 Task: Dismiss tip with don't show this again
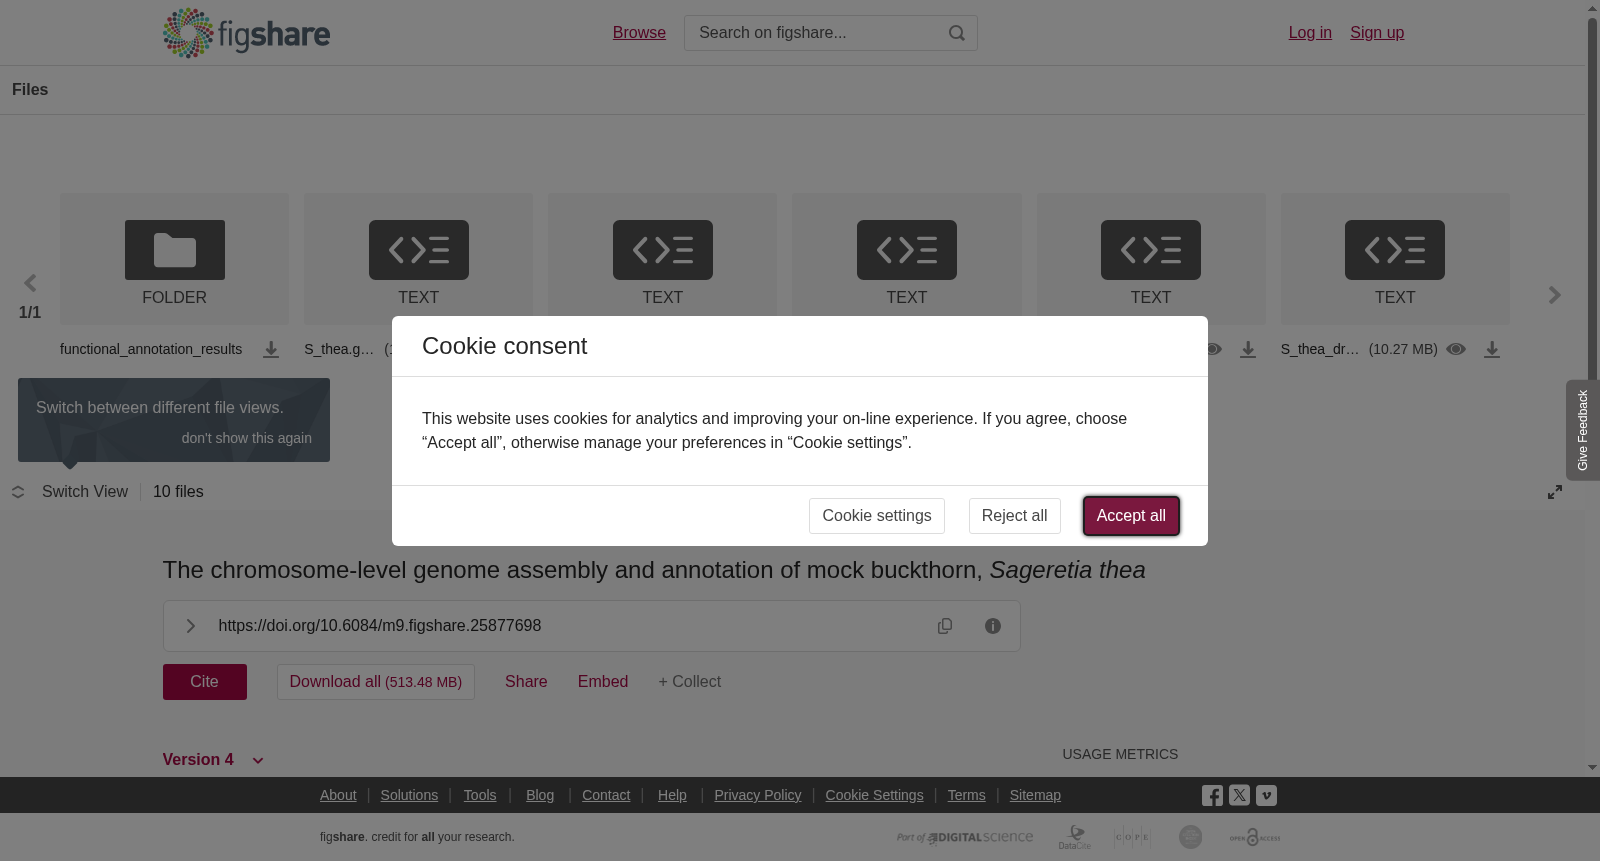point(247,438)
